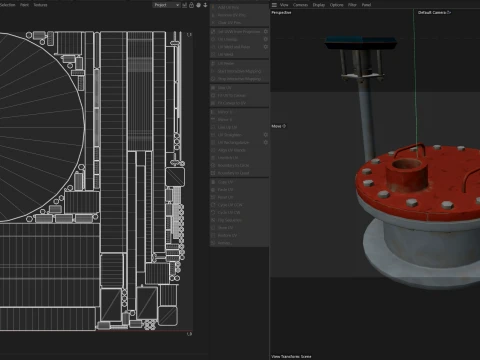Click the UV Weld and Relax icon
This screenshot has width=480, height=360.
pos(213,47)
